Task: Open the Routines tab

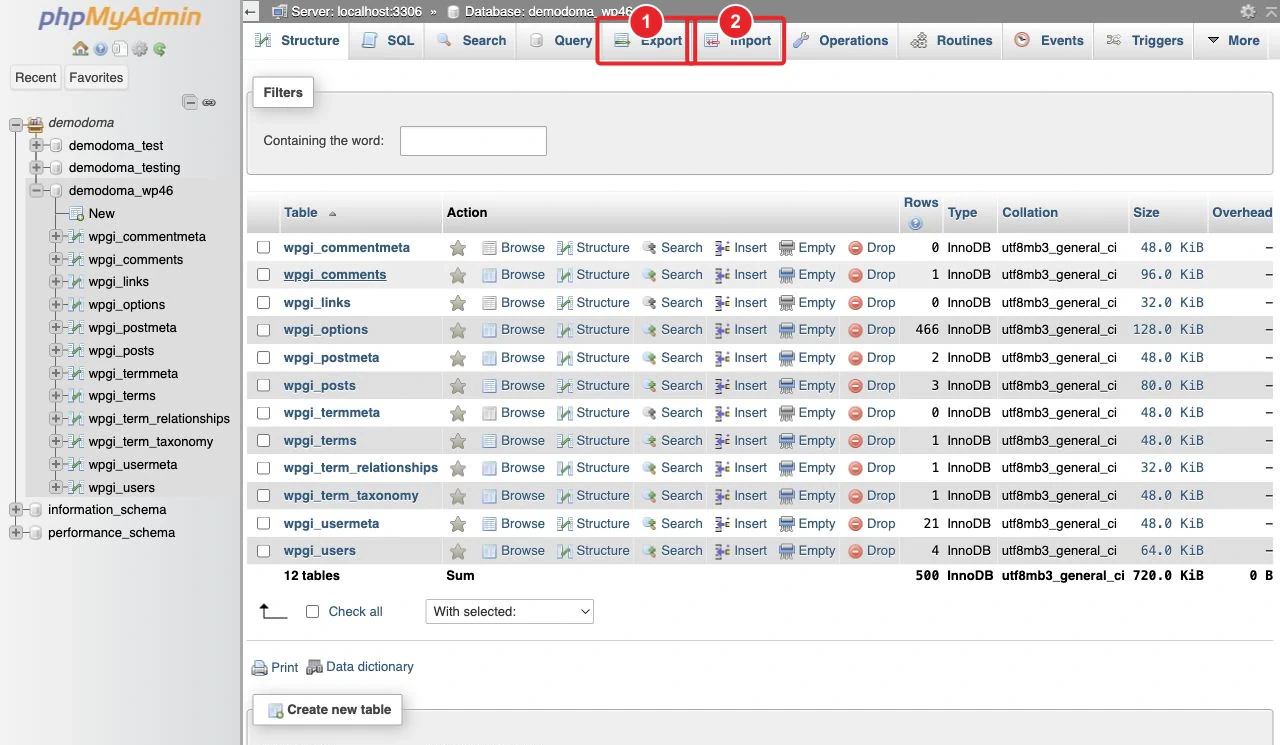Action: coord(952,41)
